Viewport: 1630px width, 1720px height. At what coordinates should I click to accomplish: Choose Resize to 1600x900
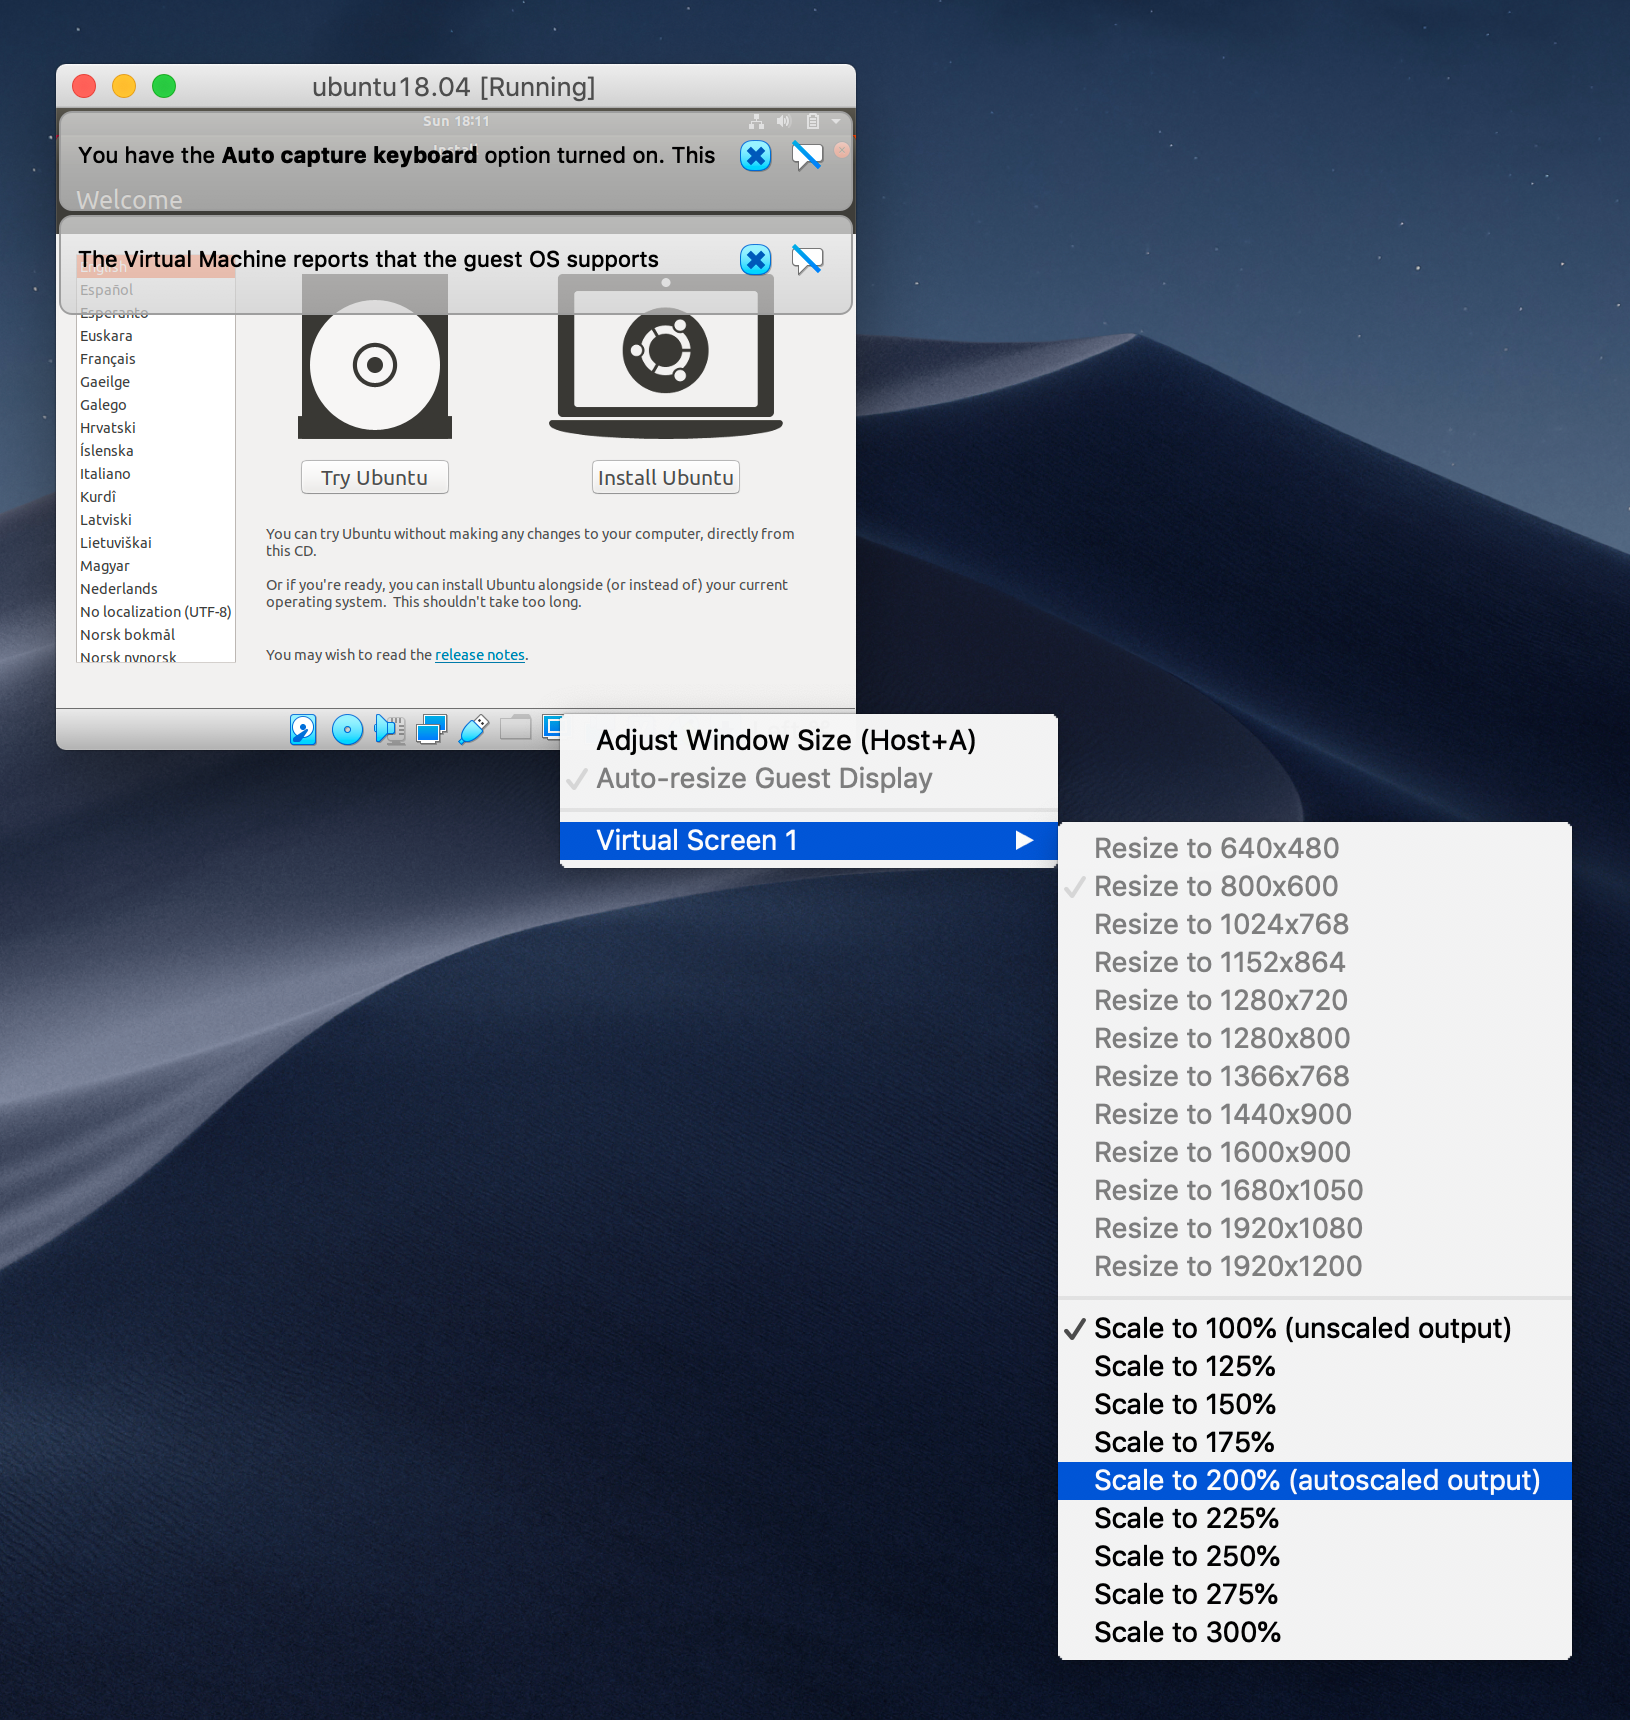(1315, 1152)
